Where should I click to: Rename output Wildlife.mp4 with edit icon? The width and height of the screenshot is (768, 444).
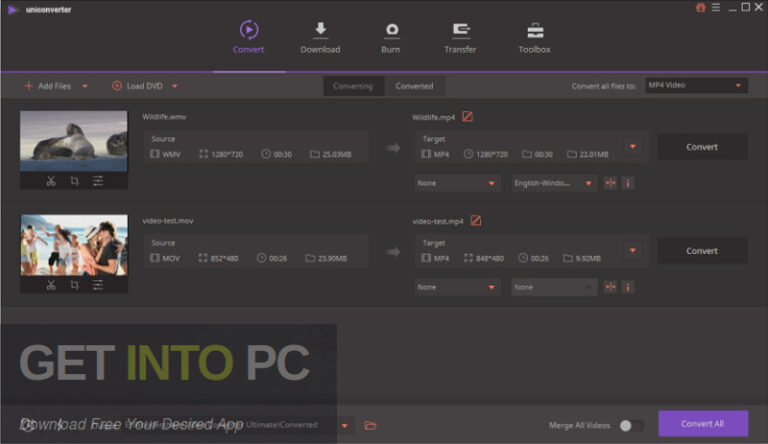coord(468,117)
